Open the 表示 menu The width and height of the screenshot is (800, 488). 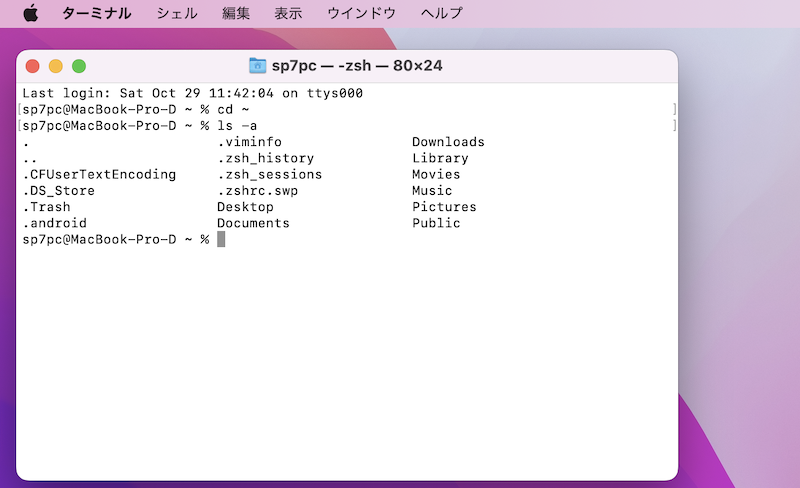(x=288, y=13)
